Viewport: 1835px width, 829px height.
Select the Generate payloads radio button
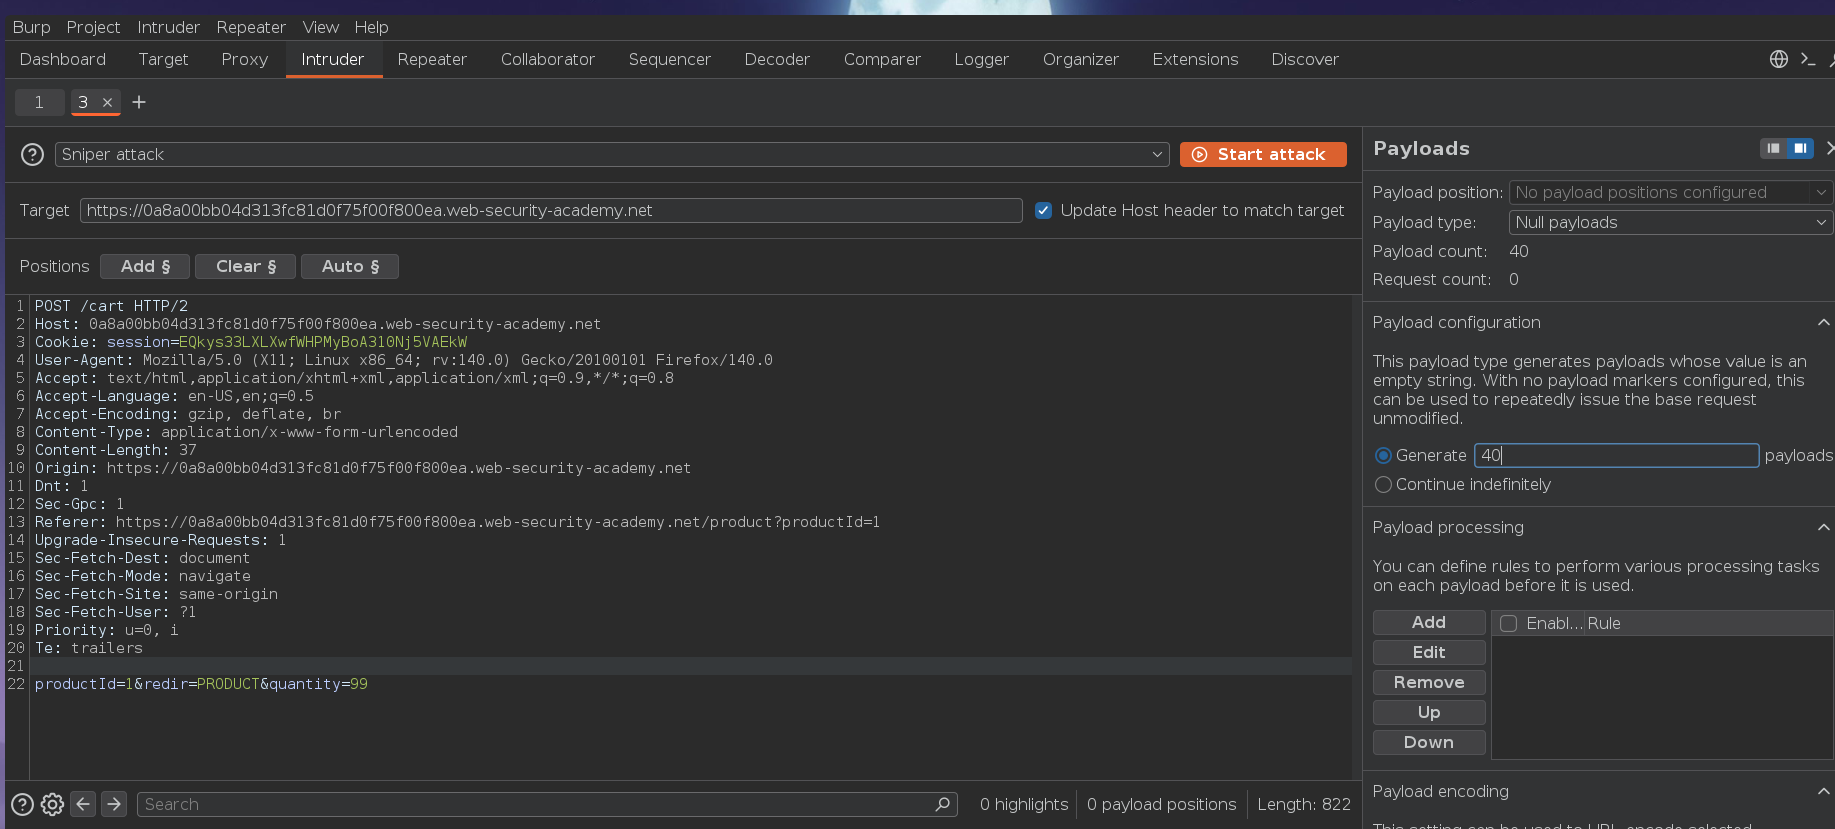(x=1383, y=455)
